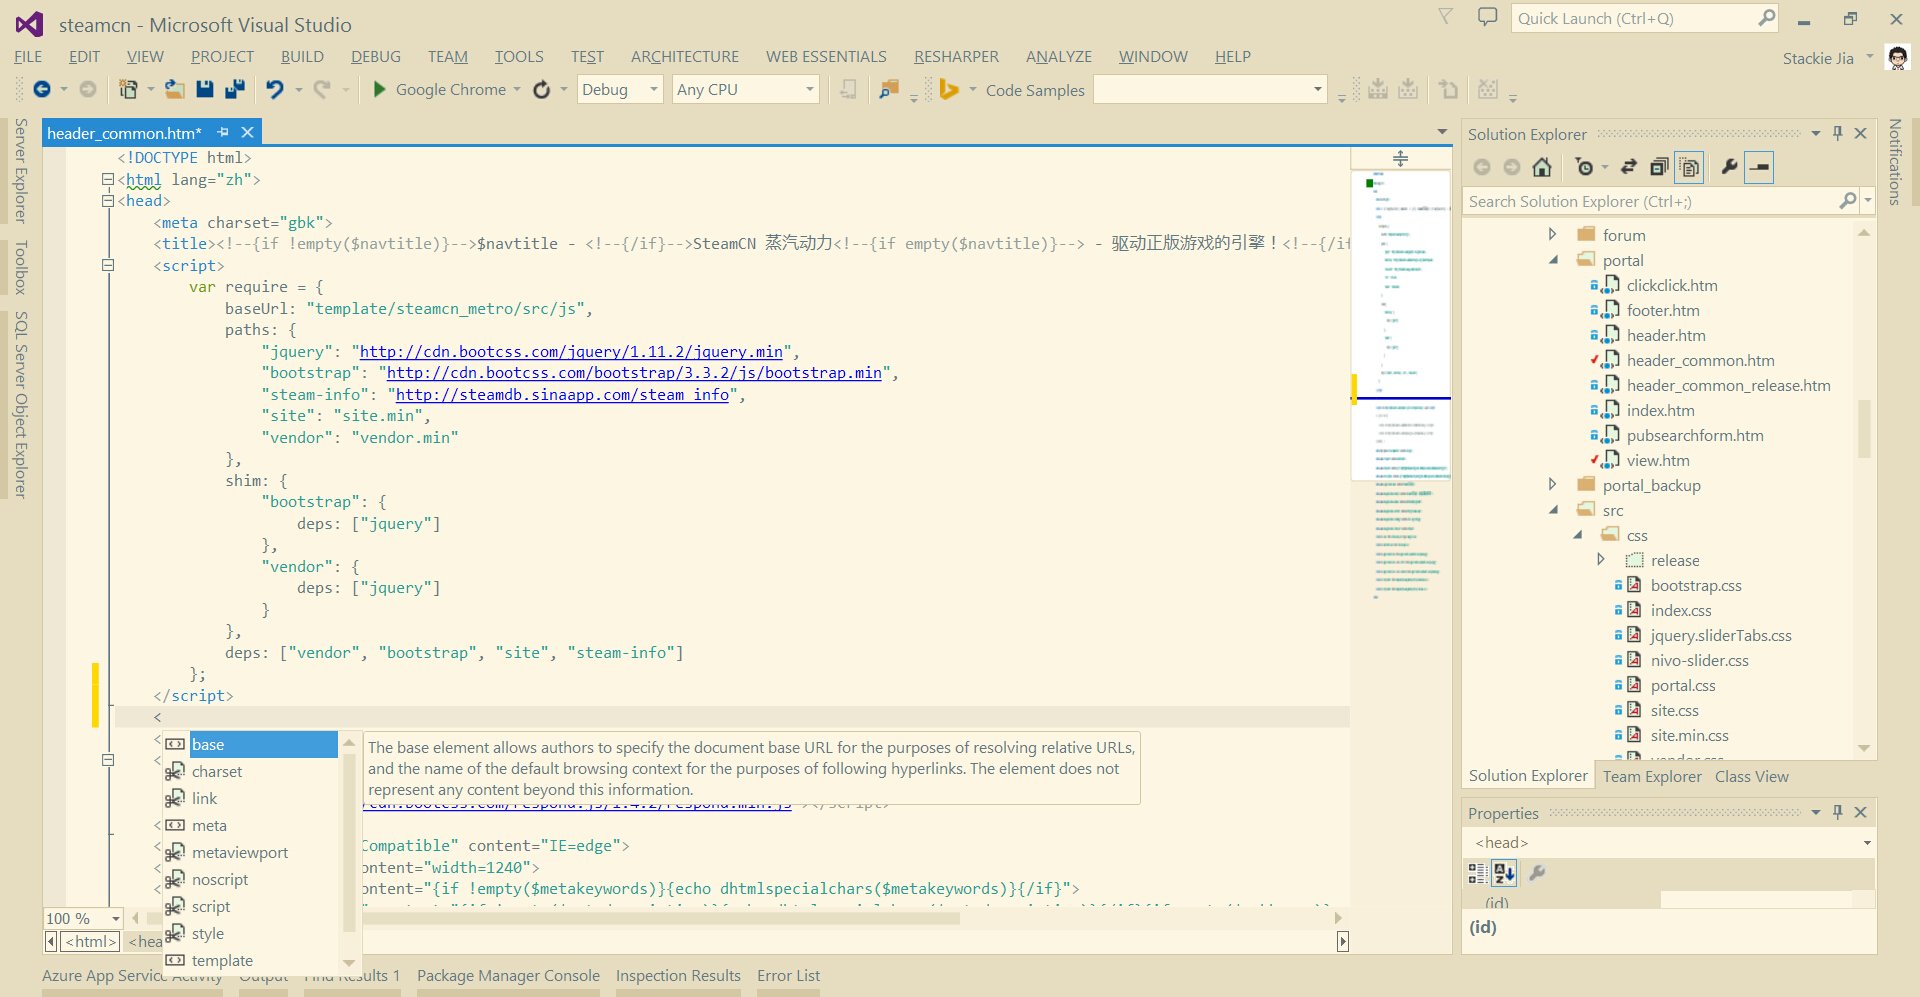Click the Home icon in Solution Explorer
Screen dimensions: 1920x997
[x=1542, y=168]
